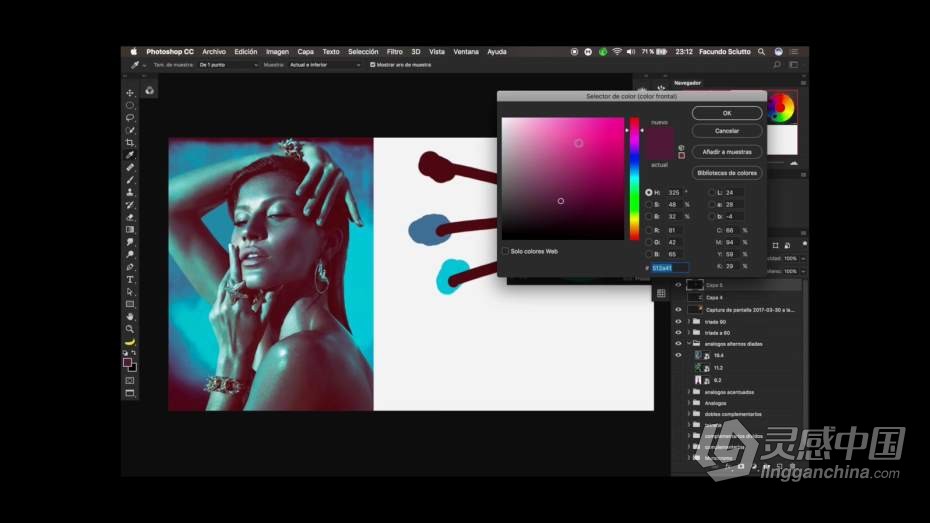The height and width of the screenshot is (523, 930).
Task: Expand the analogos acentuados group
Action: (x=689, y=392)
